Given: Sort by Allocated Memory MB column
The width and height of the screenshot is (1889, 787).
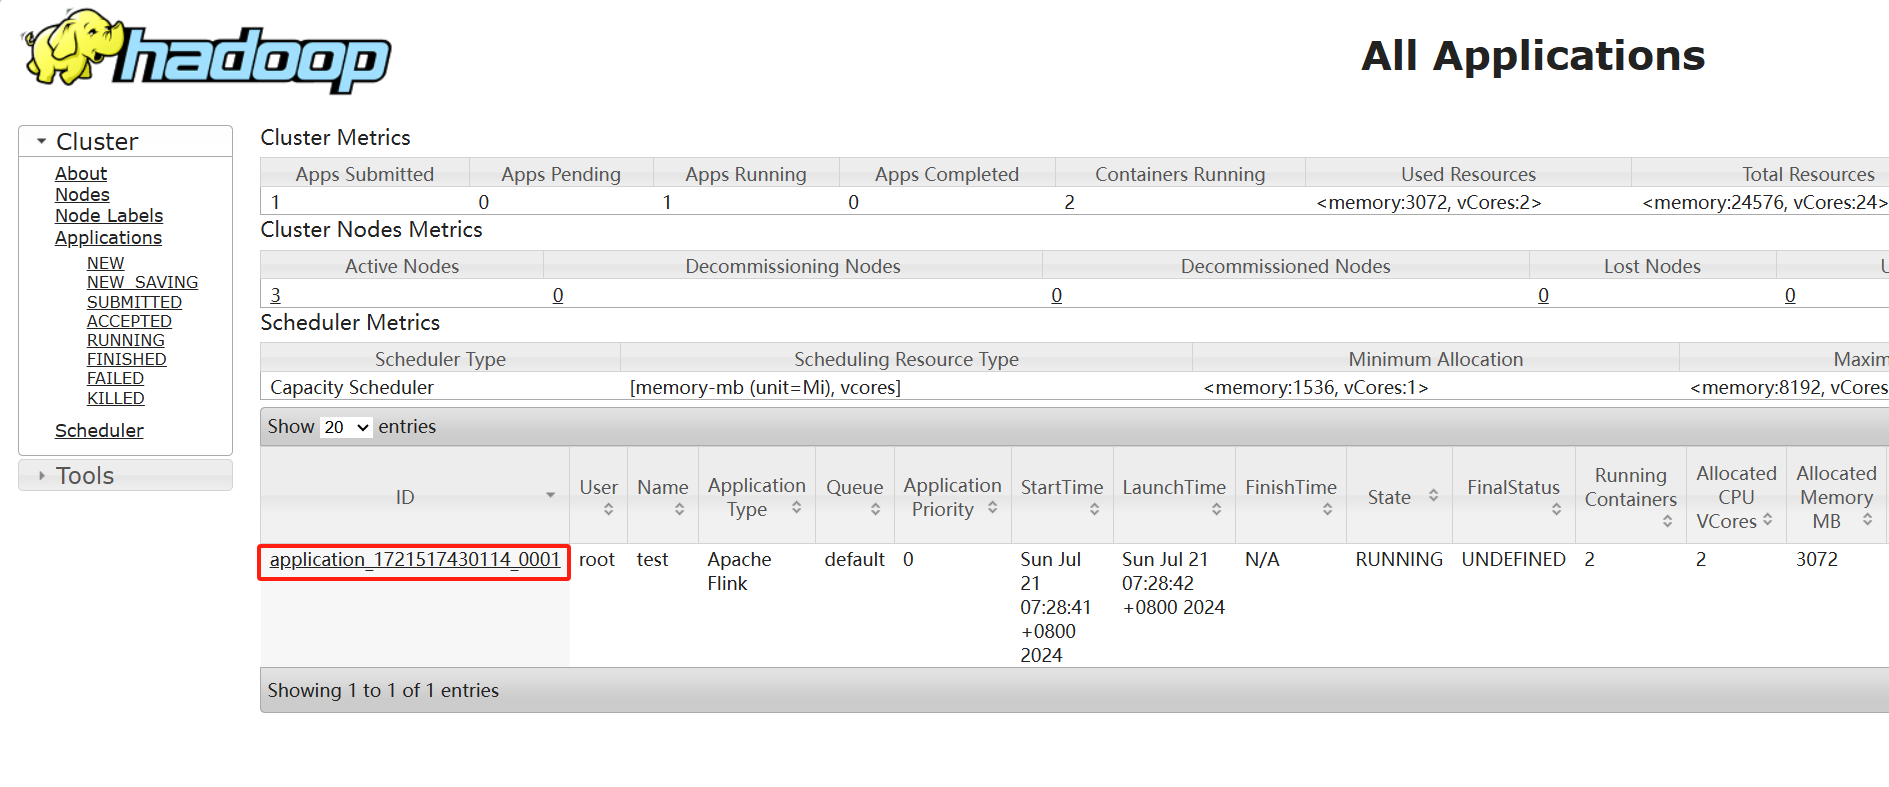Looking at the screenshot, I should click(1835, 496).
